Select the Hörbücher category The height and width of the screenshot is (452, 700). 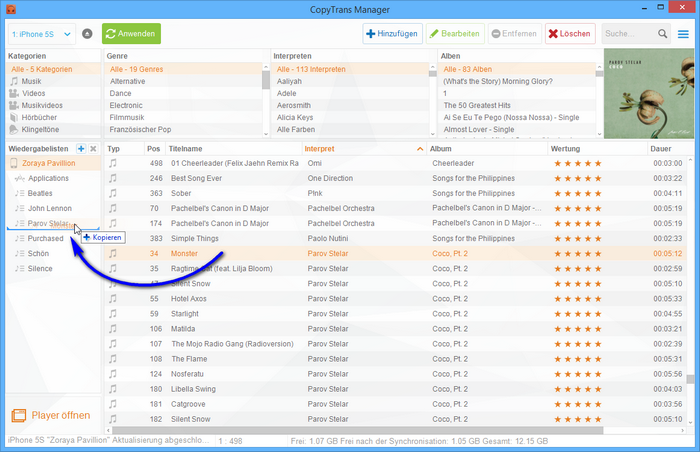point(39,117)
